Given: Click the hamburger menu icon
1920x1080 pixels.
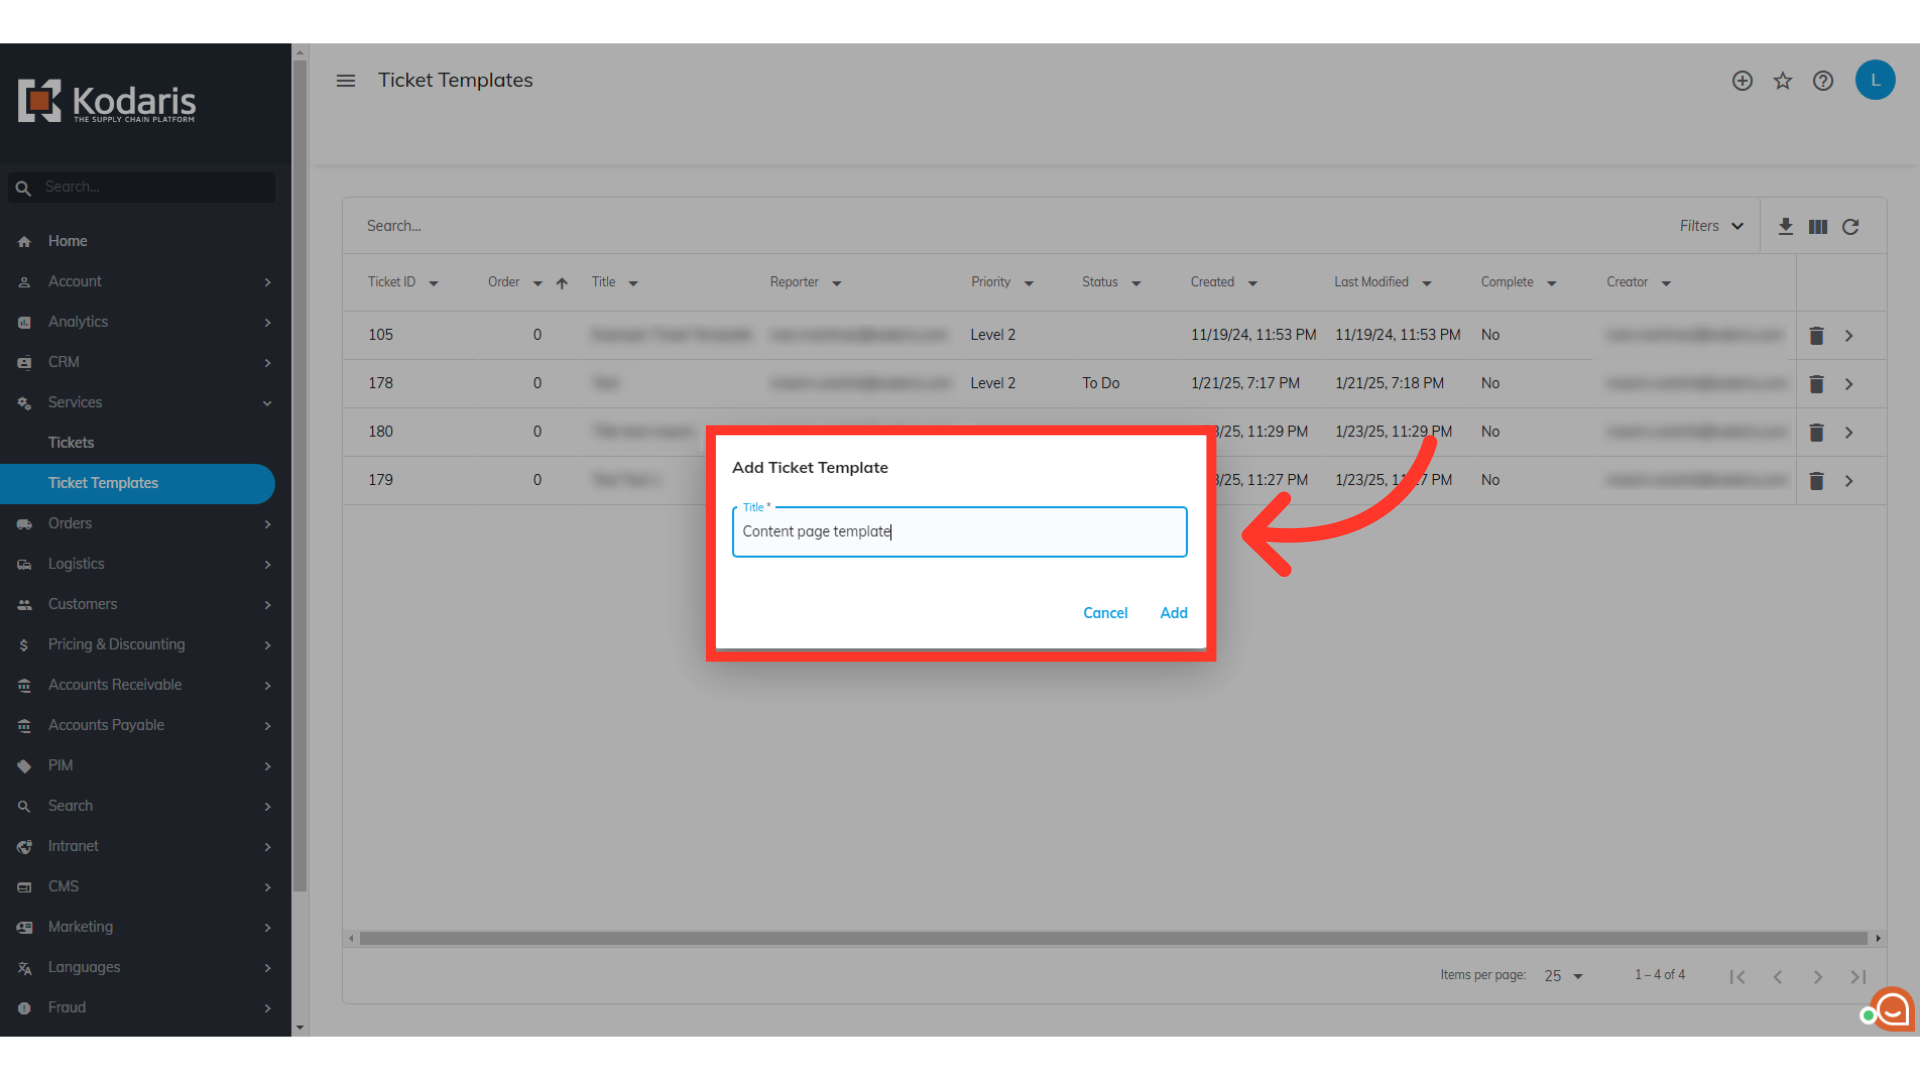Looking at the screenshot, I should pos(346,81).
